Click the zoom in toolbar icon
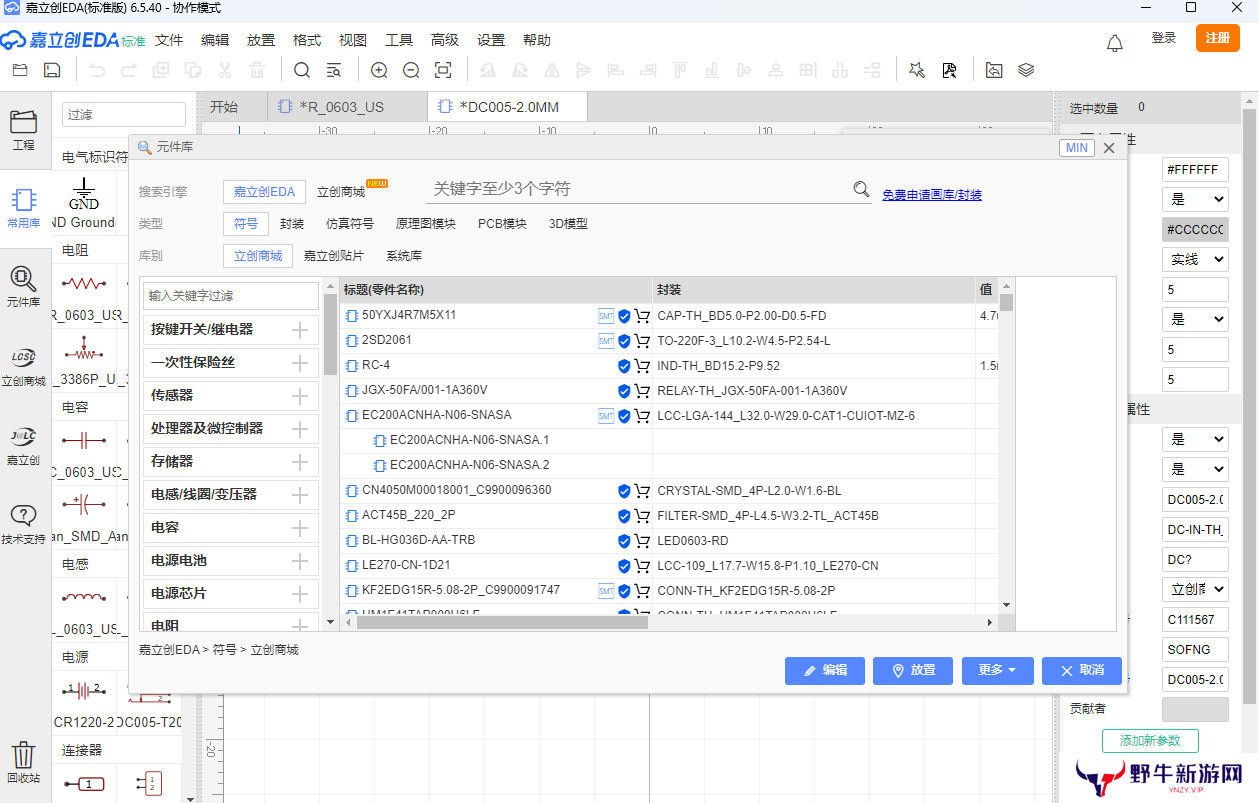1259x803 pixels. (379, 70)
